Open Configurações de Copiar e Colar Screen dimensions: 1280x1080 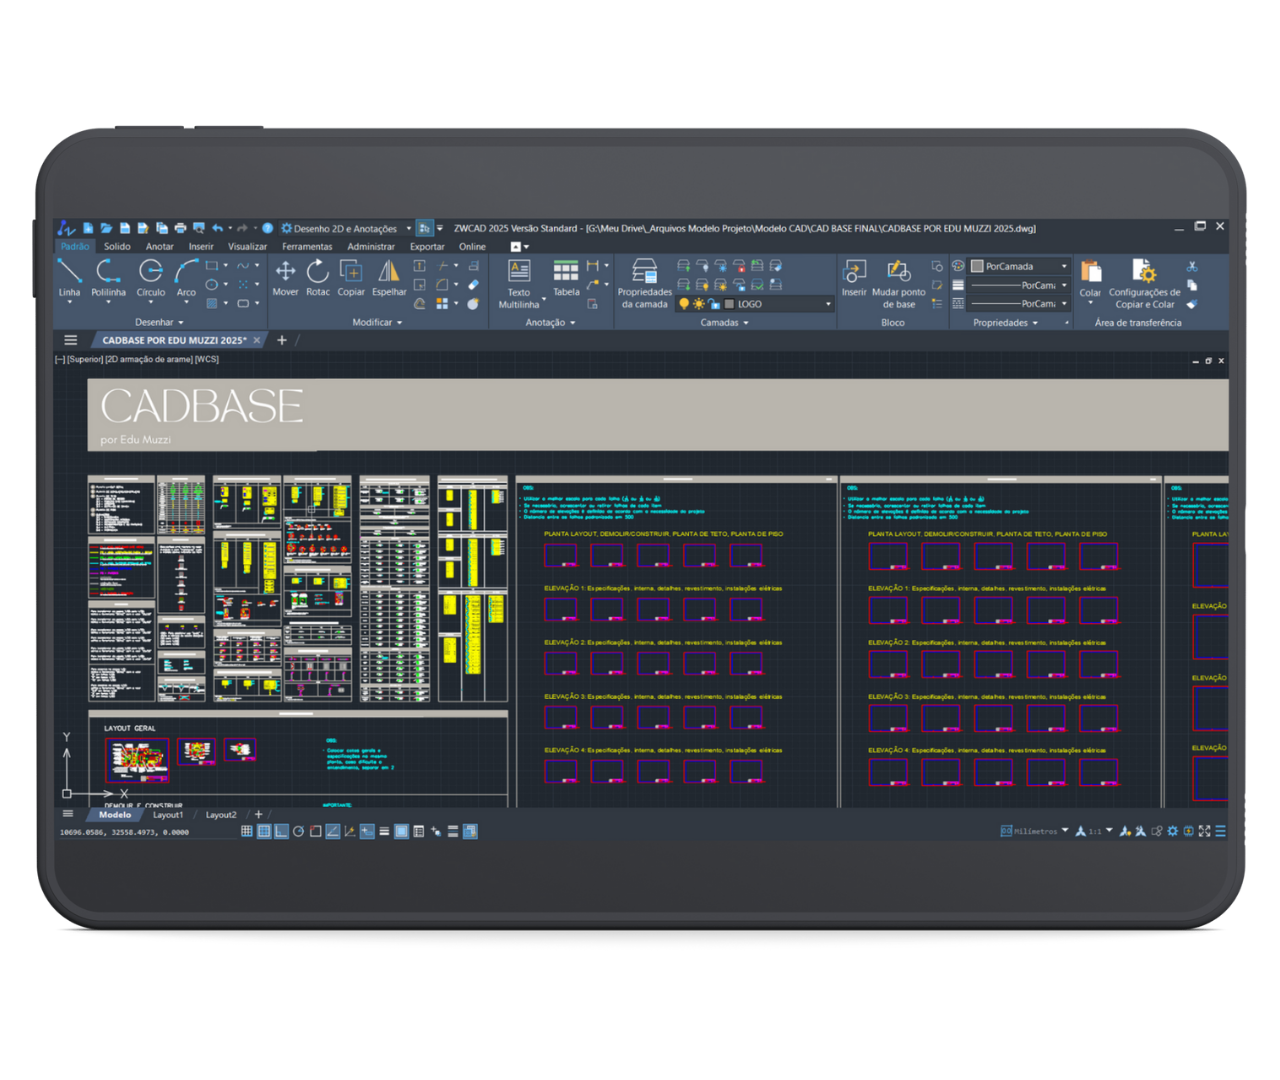[x=1145, y=284]
